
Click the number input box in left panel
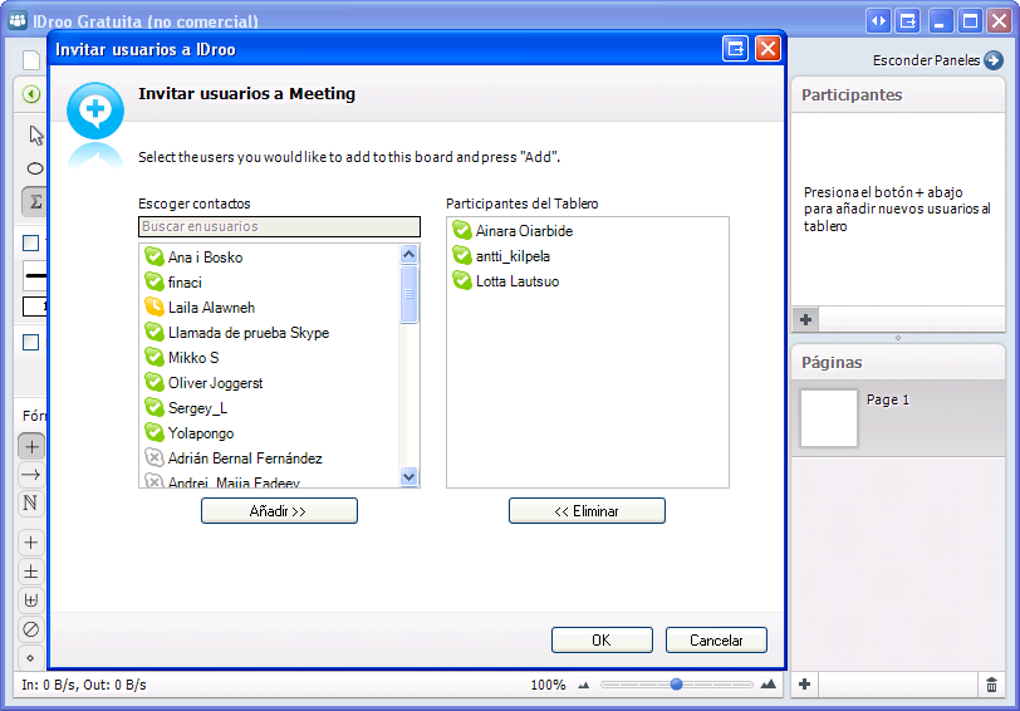coord(35,306)
